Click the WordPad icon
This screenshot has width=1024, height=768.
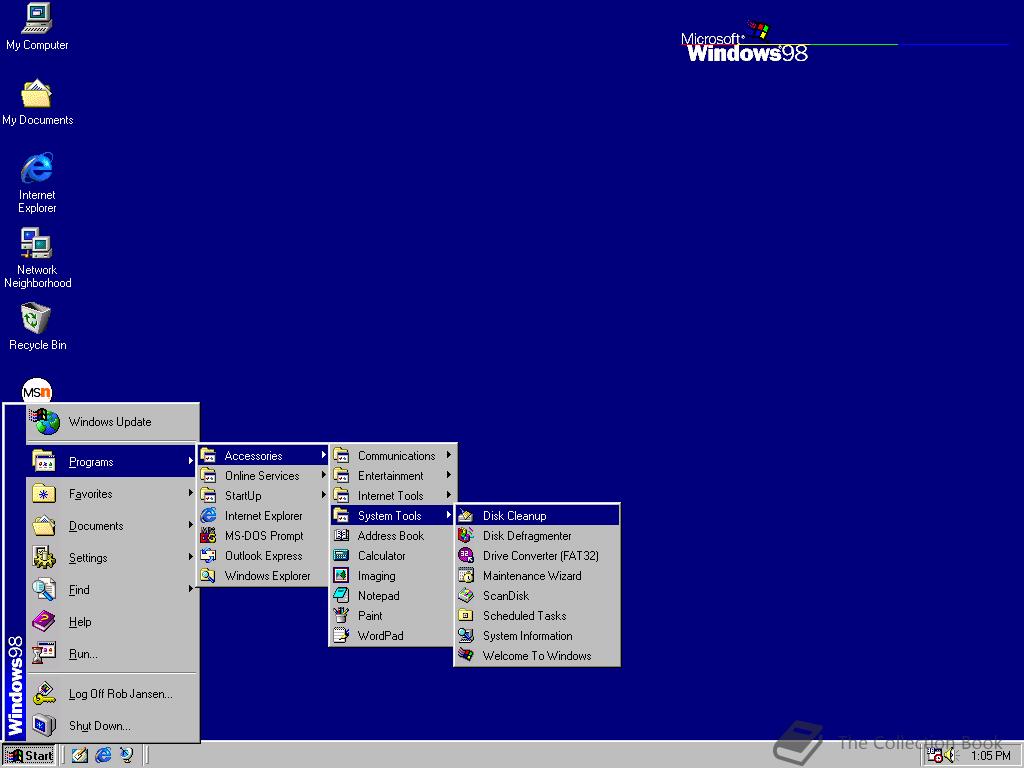click(341, 635)
